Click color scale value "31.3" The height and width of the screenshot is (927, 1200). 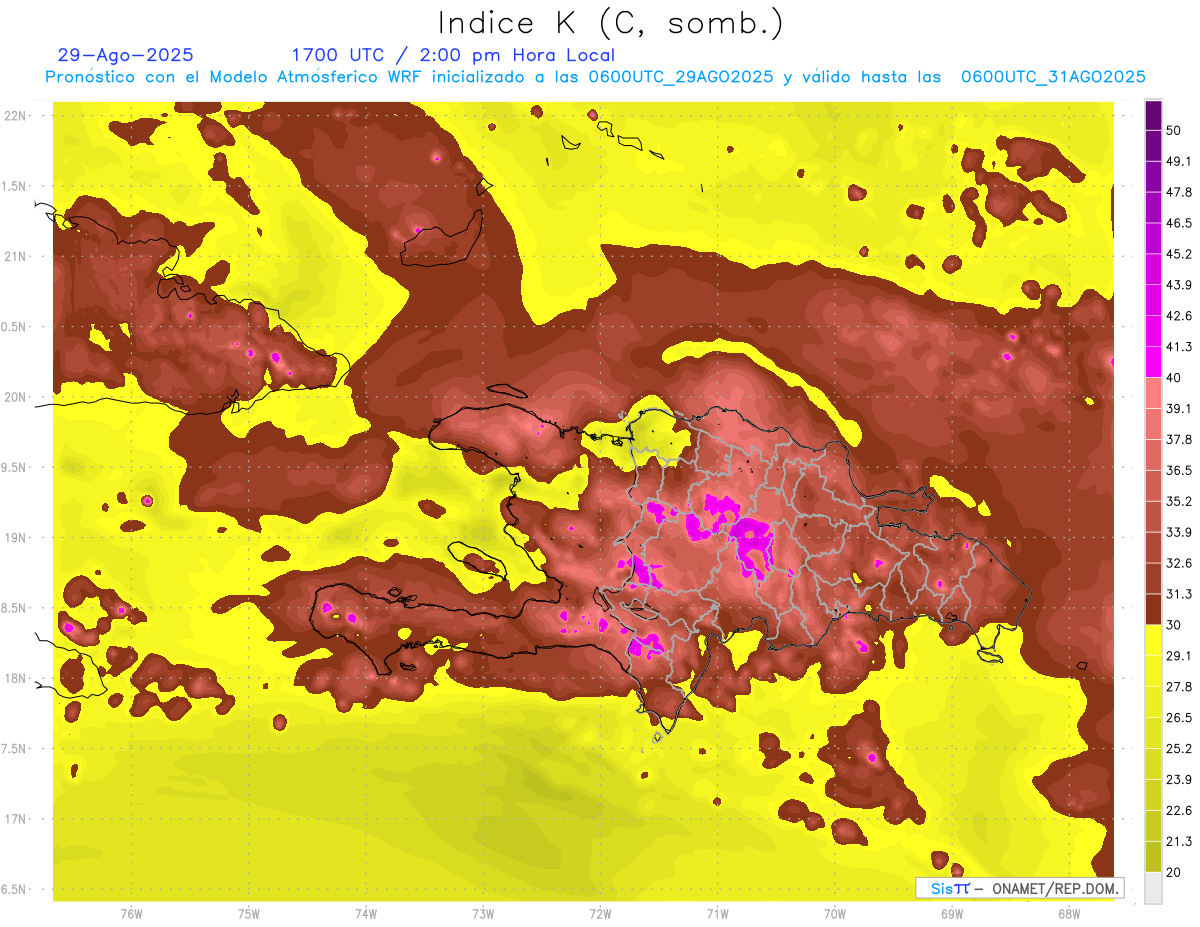tap(1178, 594)
